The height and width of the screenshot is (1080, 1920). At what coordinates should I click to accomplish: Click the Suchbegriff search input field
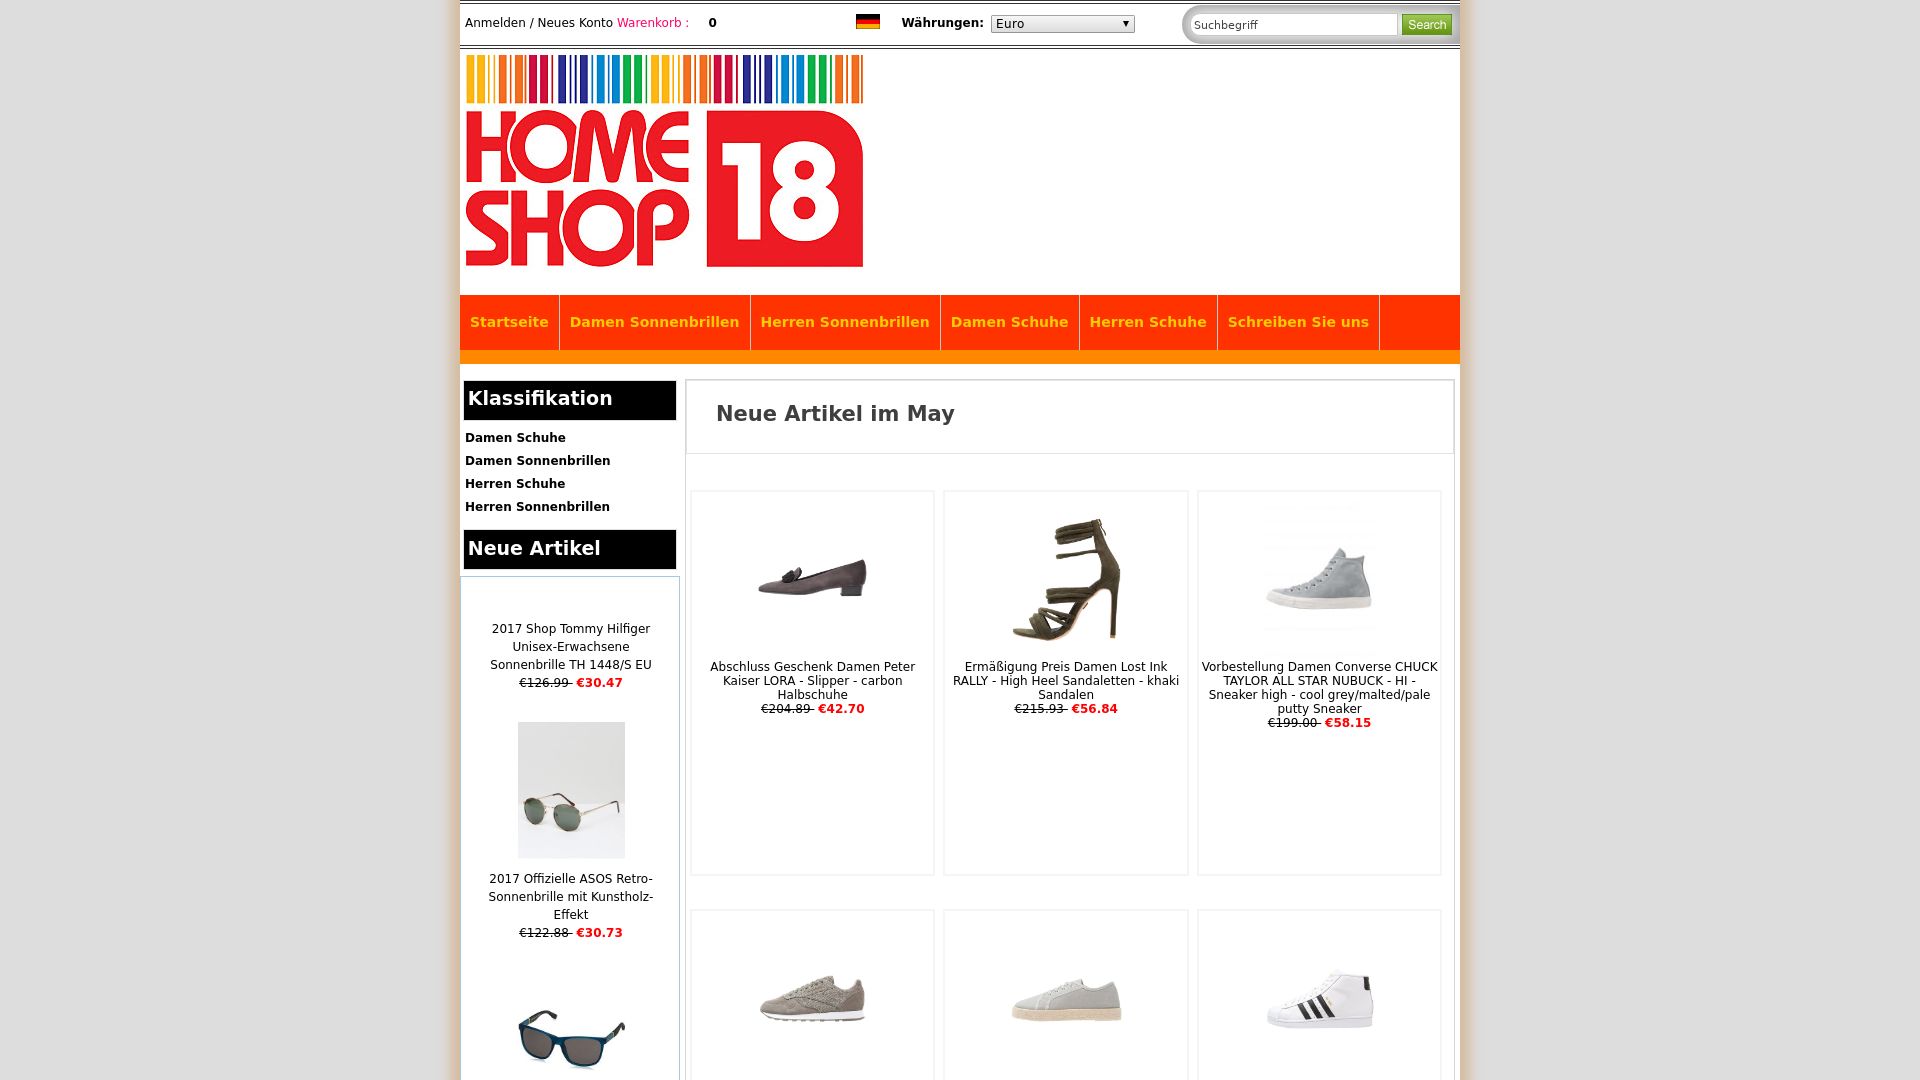1293,25
